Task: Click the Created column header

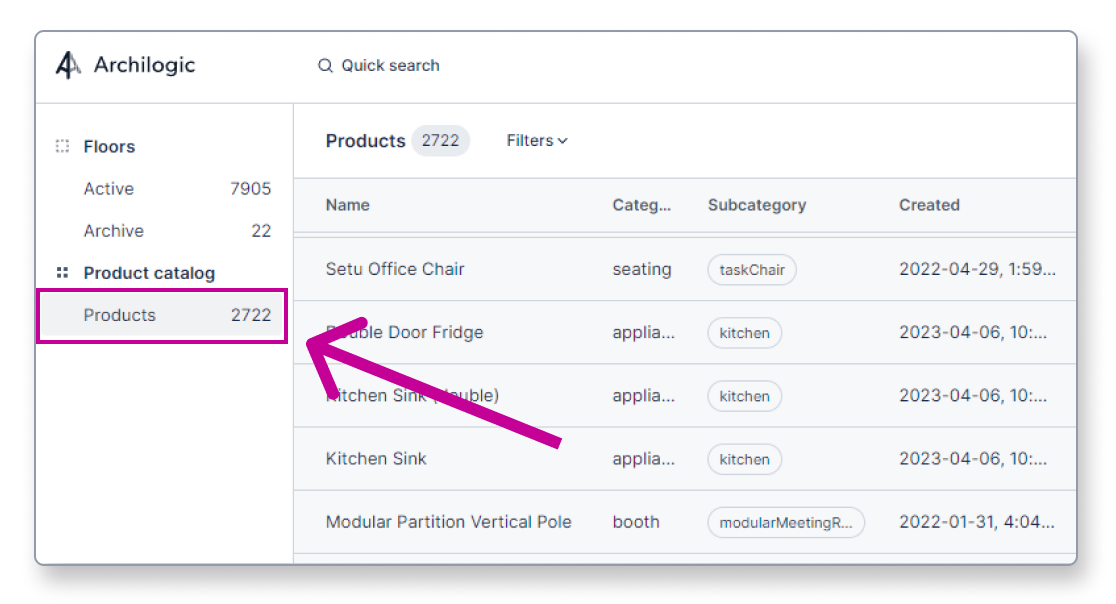Action: pos(929,205)
